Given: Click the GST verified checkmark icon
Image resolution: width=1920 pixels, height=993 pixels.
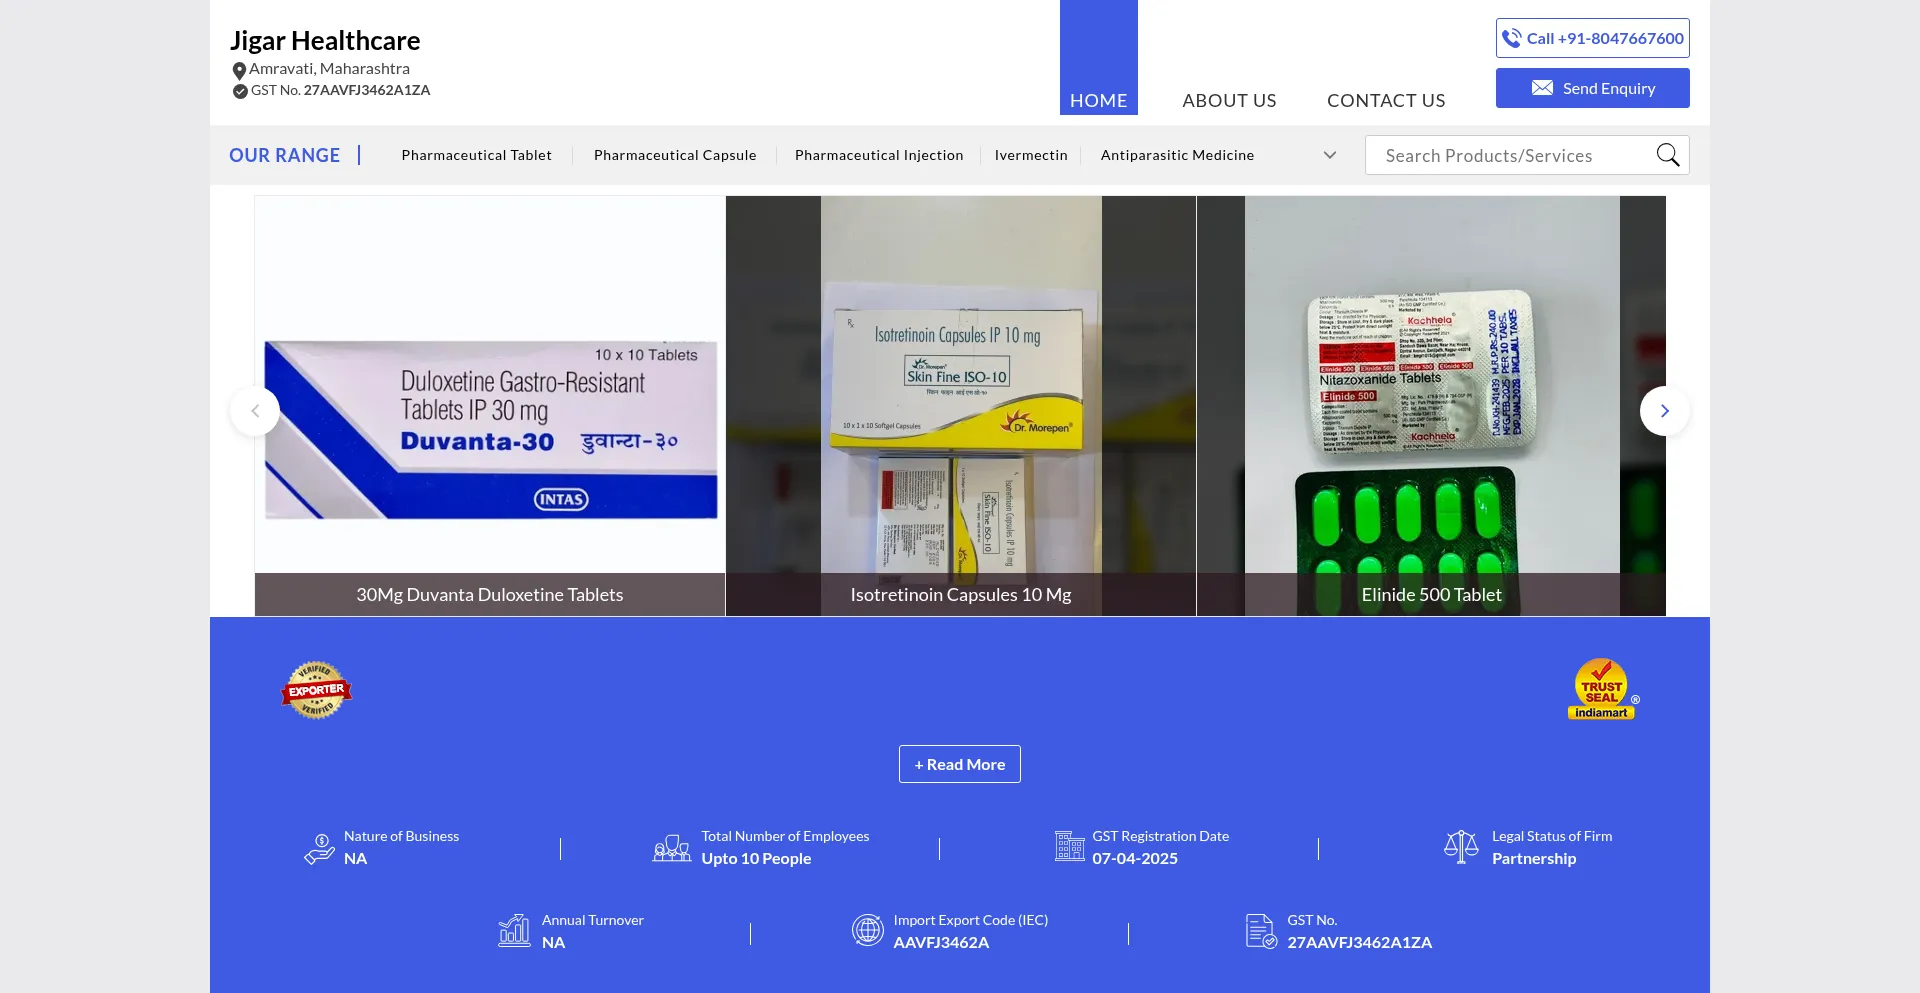Looking at the screenshot, I should pyautogui.click(x=240, y=91).
